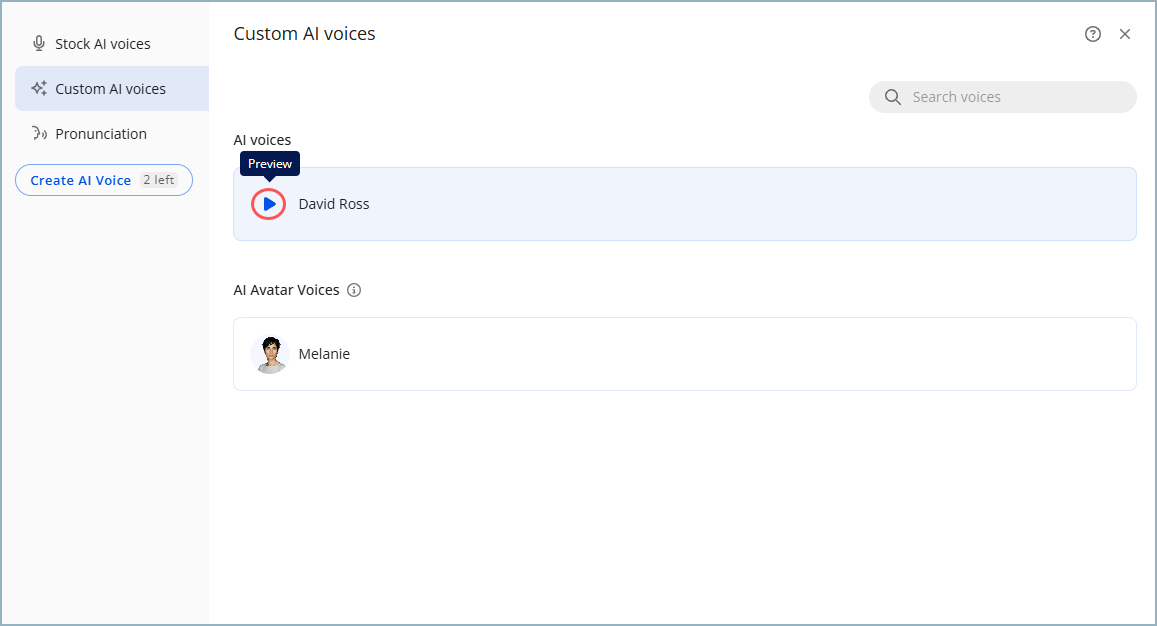Select the Custom AI voices tab label
Screen dimensions: 1157x626
[110, 89]
